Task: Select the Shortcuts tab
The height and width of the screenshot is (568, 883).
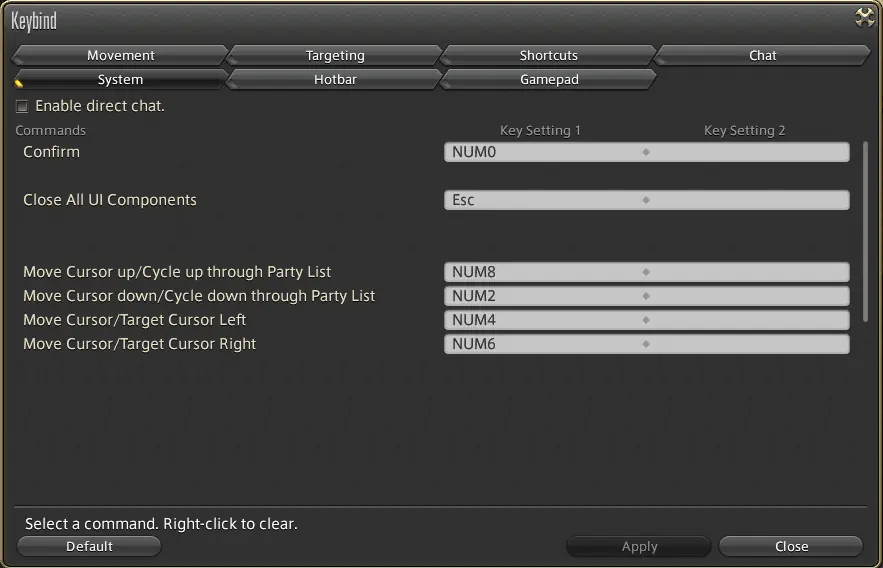Action: 548,55
